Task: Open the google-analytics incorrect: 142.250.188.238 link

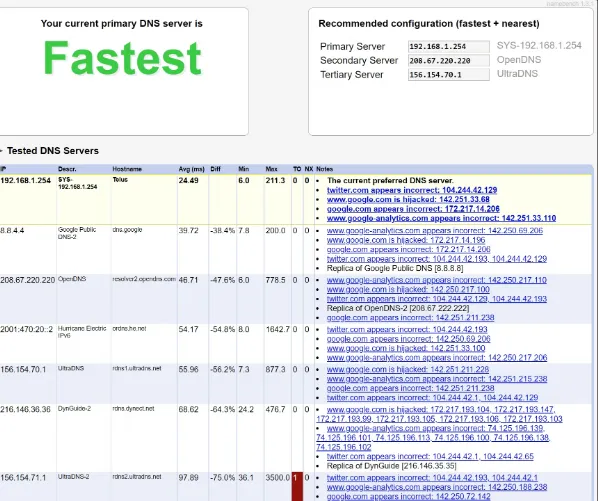Action: pos(437,487)
